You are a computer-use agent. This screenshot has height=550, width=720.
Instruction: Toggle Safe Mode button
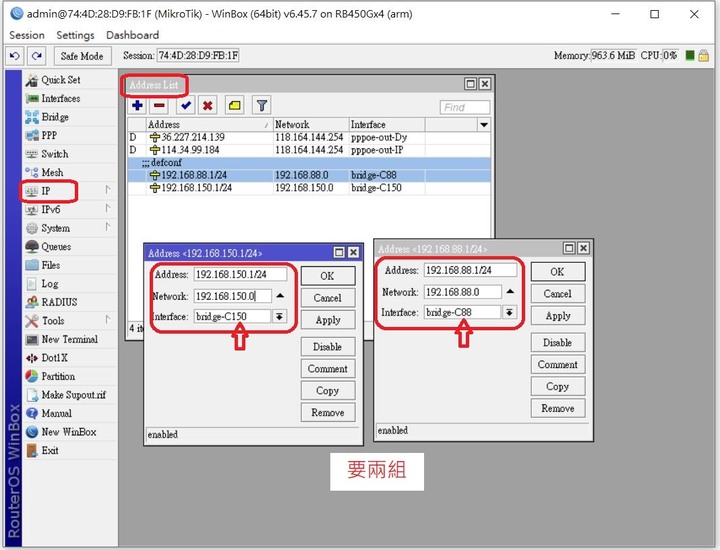(x=82, y=56)
